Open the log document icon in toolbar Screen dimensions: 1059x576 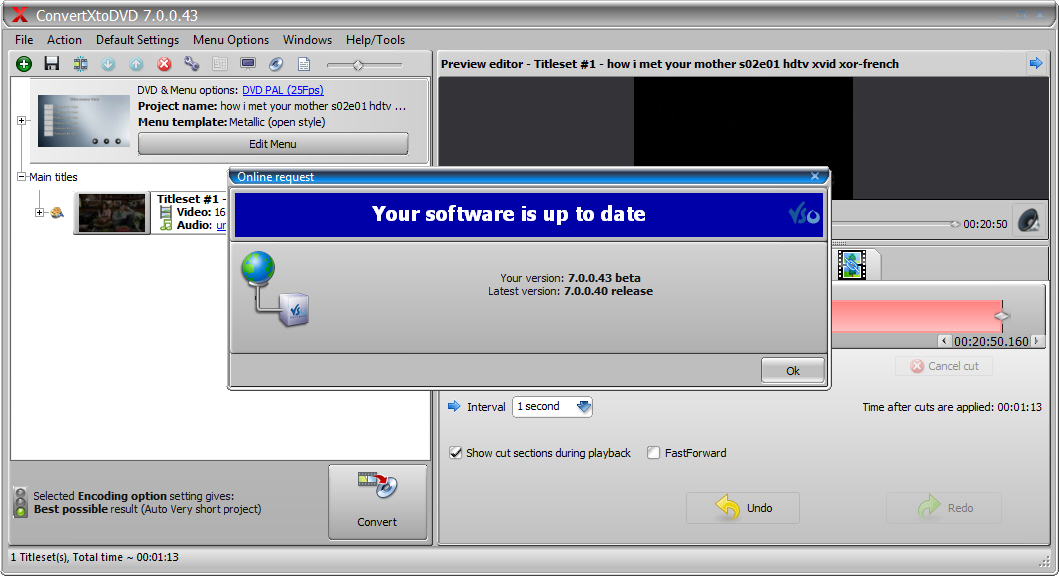click(304, 64)
